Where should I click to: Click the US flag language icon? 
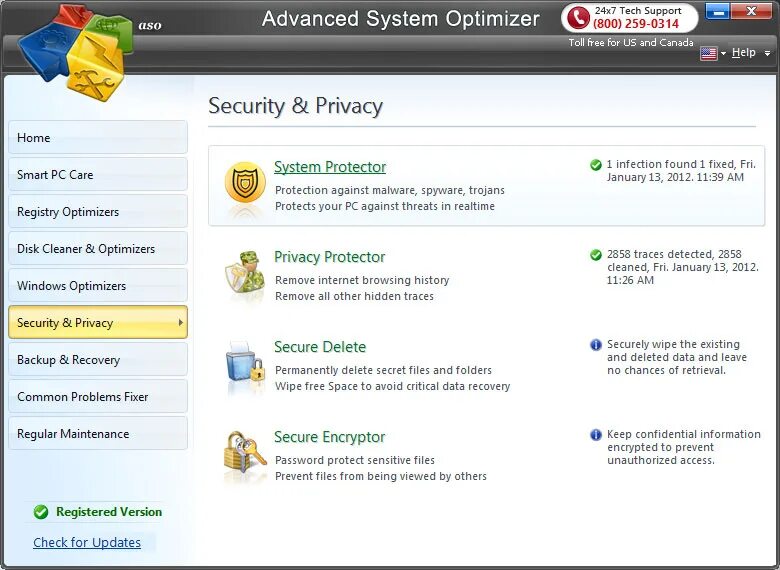coord(708,53)
